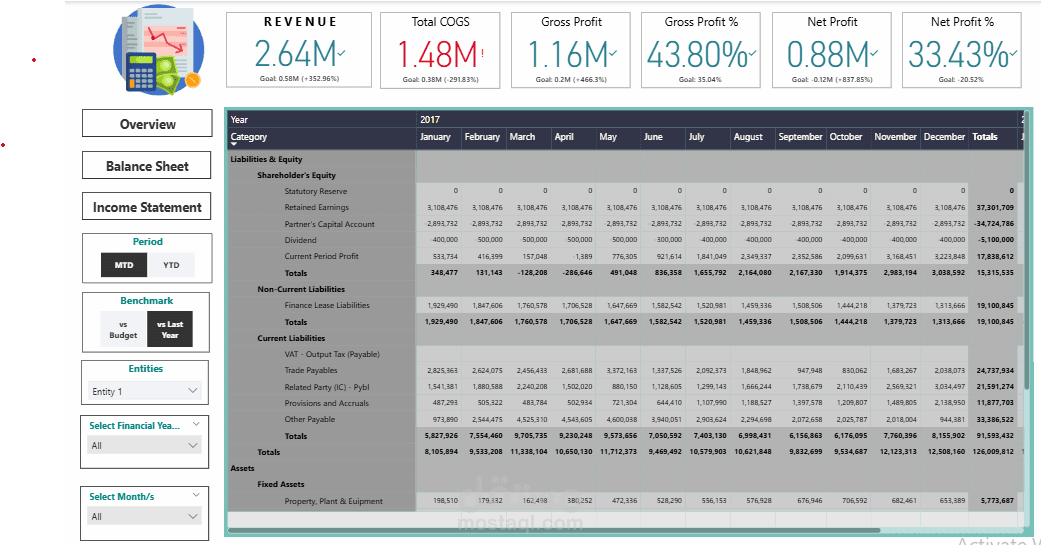Open the Entities dropdown showing Entity 1
The image size is (1041, 545).
[145, 391]
